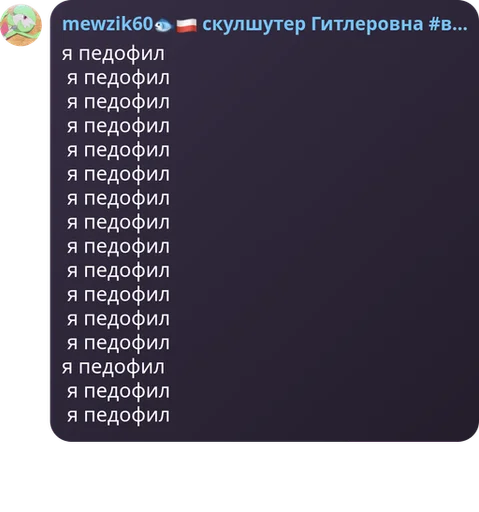Click the last line of the message
The width and height of the screenshot is (479, 512).
pos(118,416)
